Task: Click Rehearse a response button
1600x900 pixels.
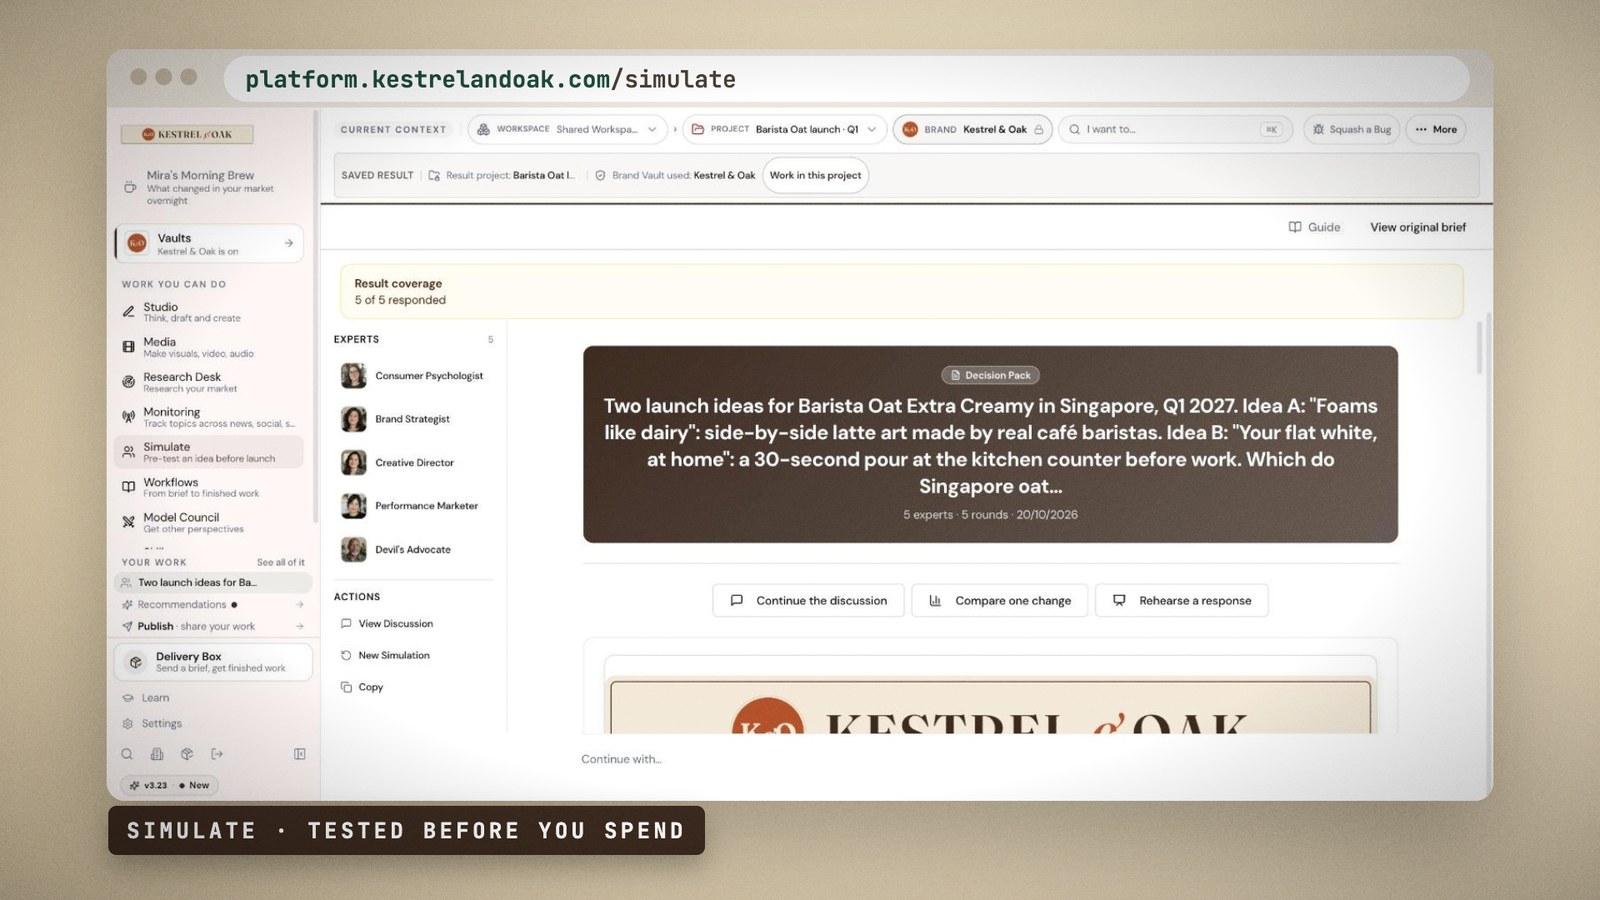Action: coord(1181,600)
